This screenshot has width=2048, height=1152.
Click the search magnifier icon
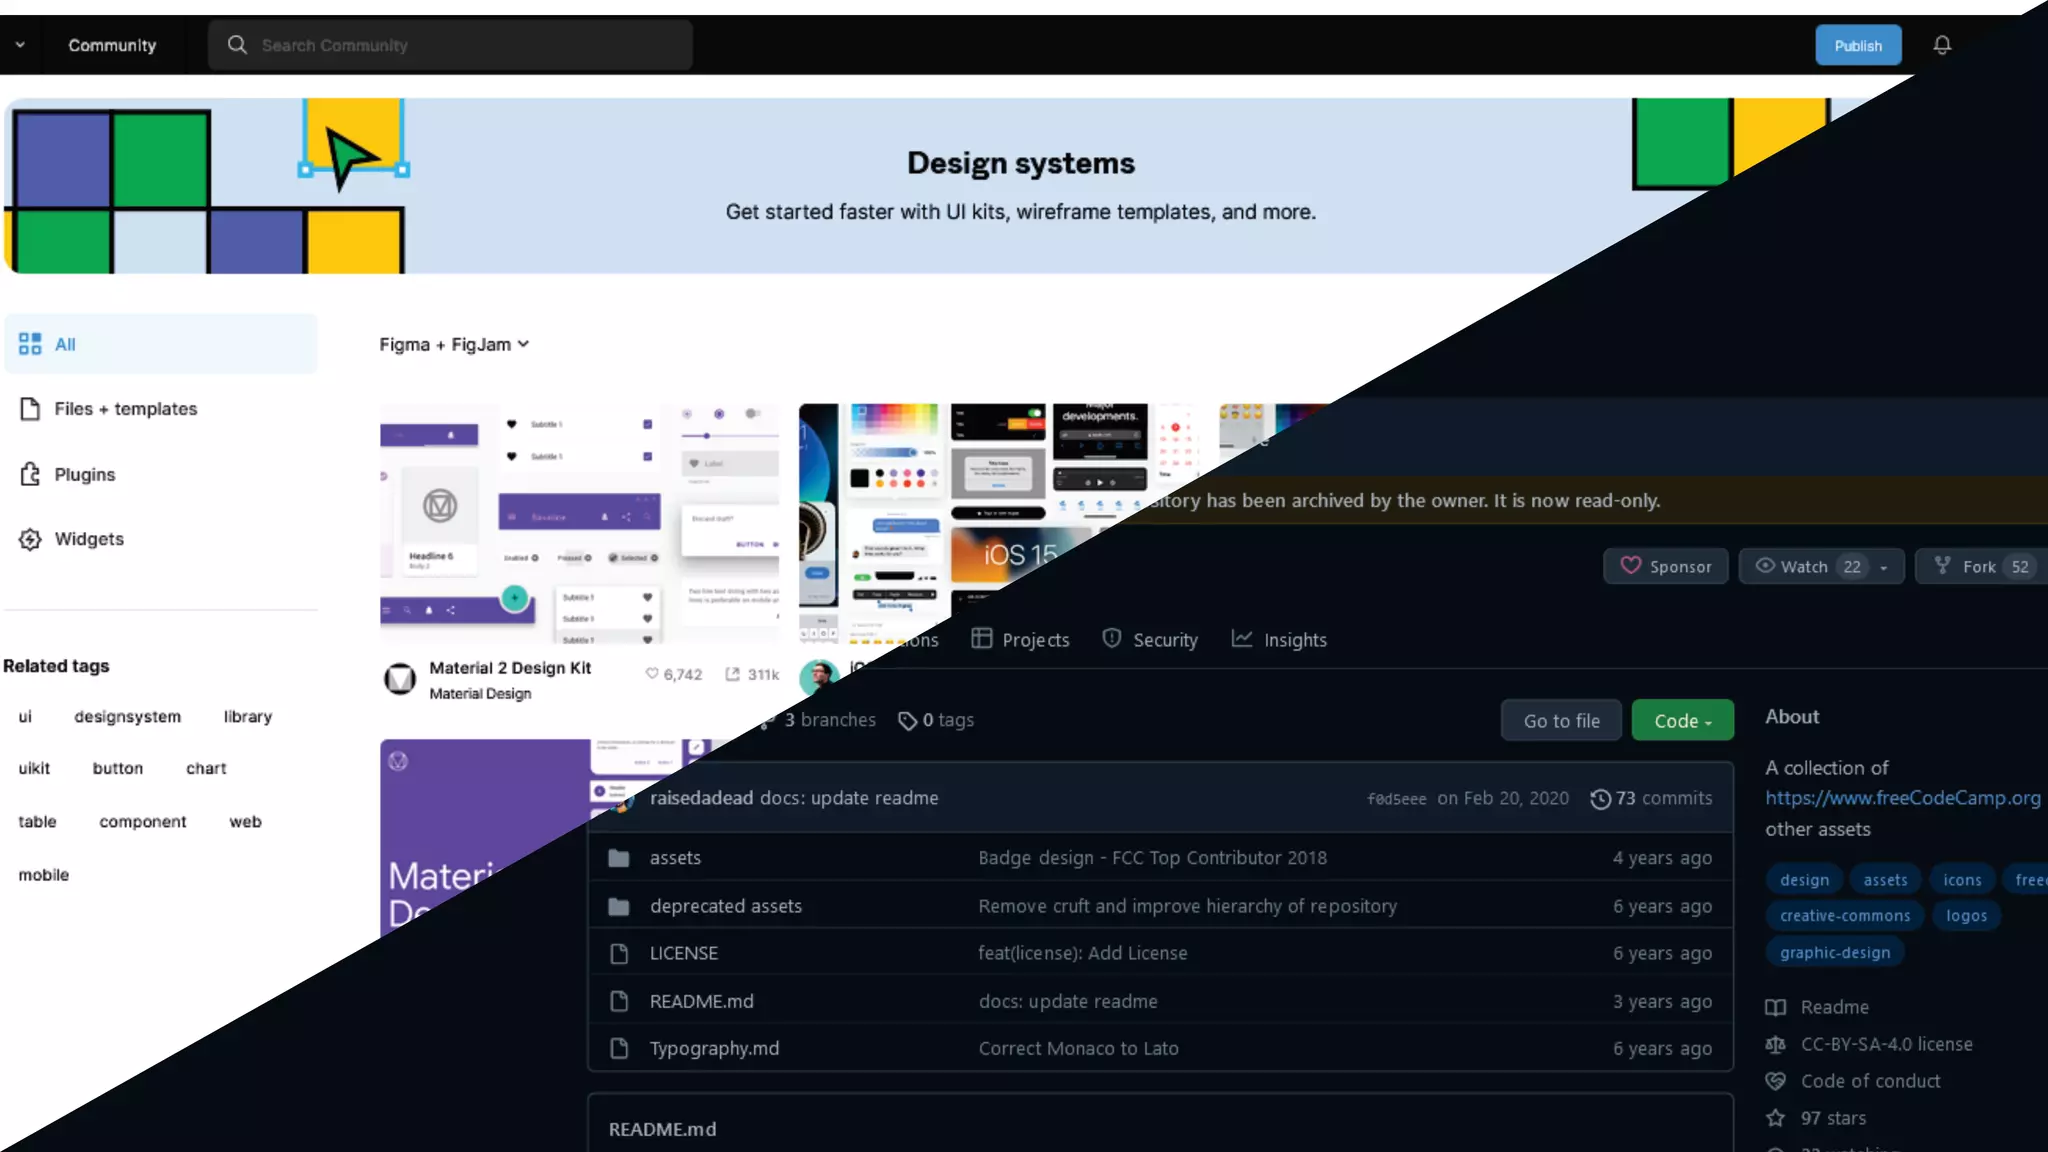237,45
